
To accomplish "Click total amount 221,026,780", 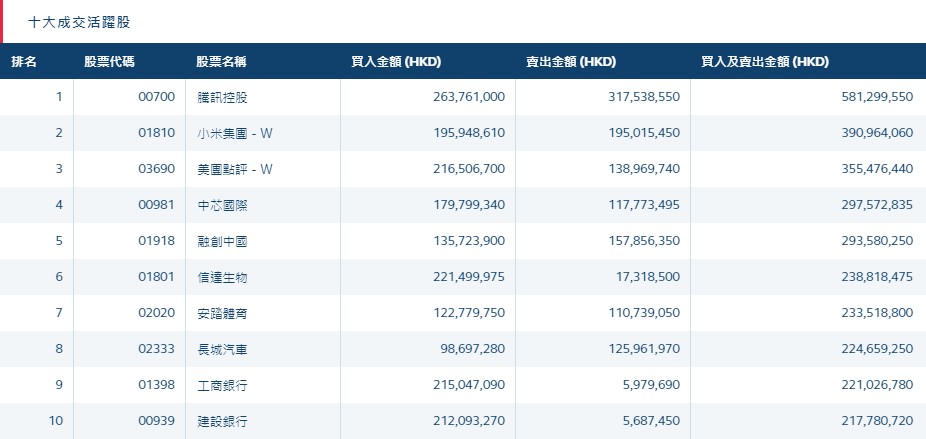I will (x=877, y=385).
